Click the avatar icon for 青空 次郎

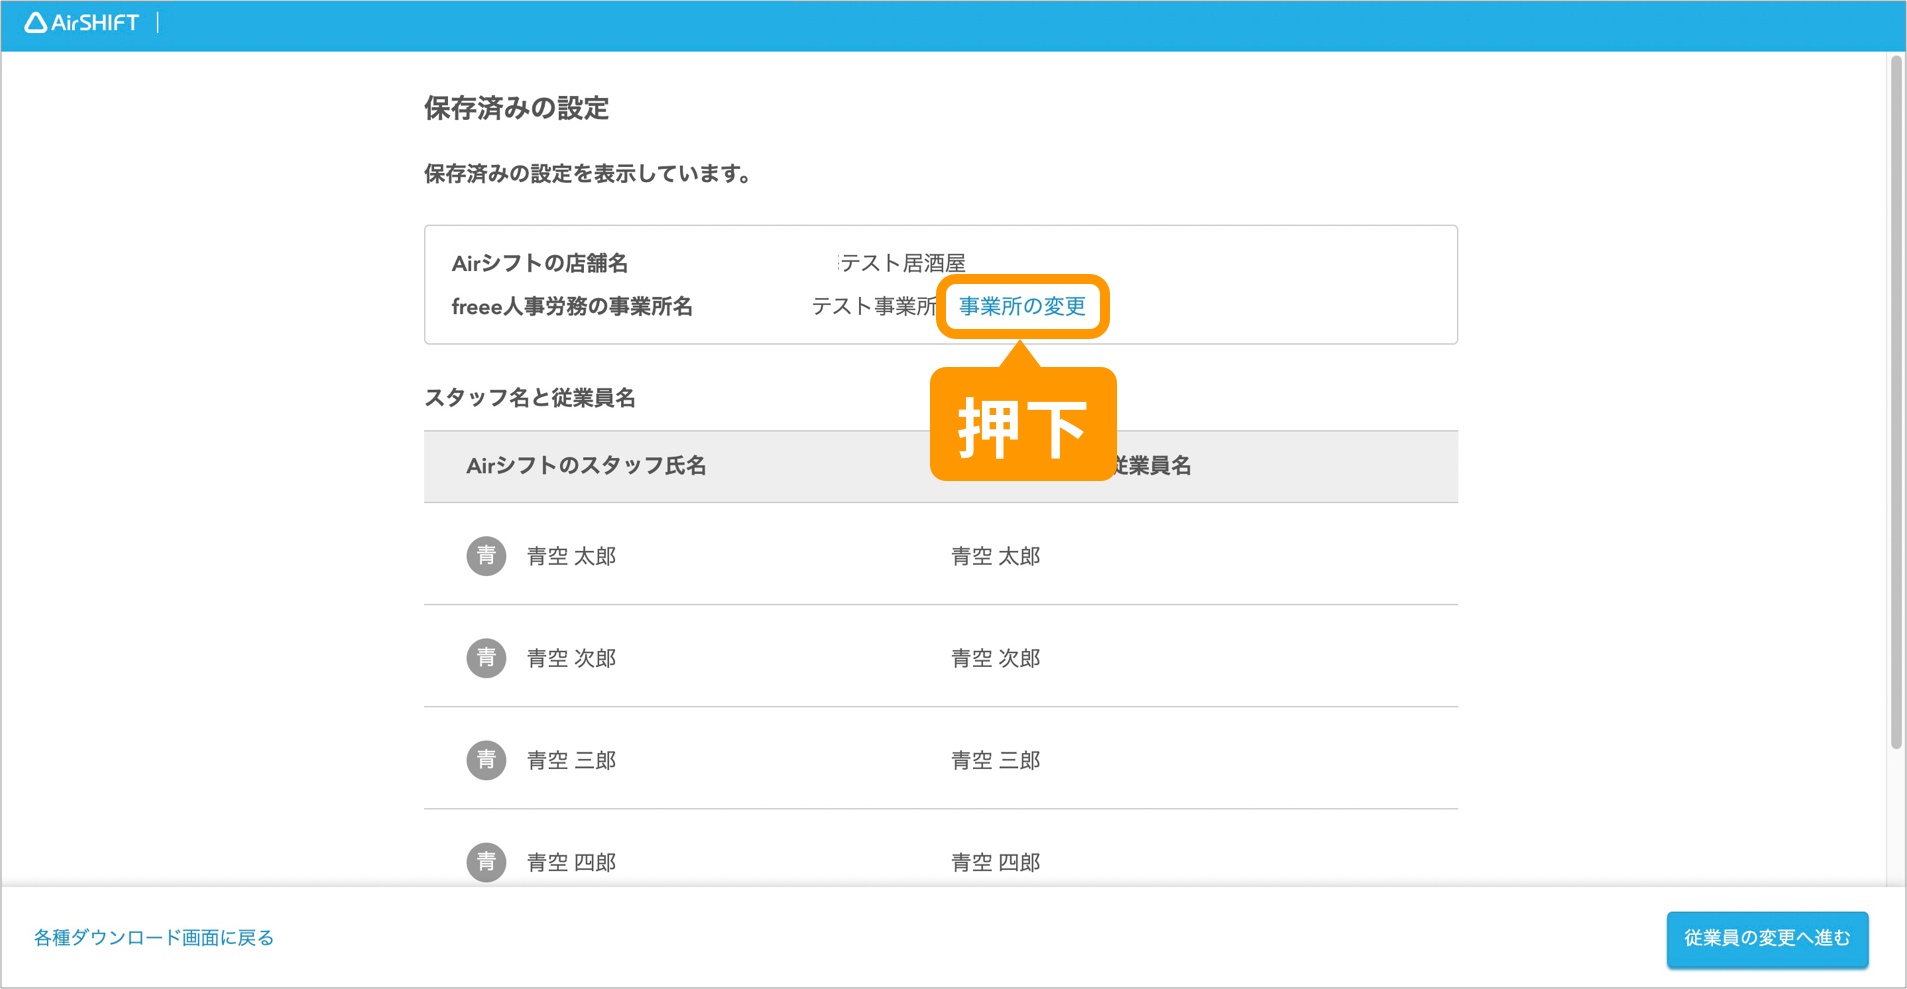point(486,658)
